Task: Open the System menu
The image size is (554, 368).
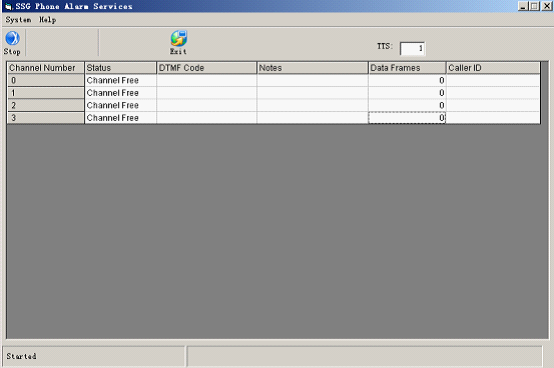Action: point(18,20)
